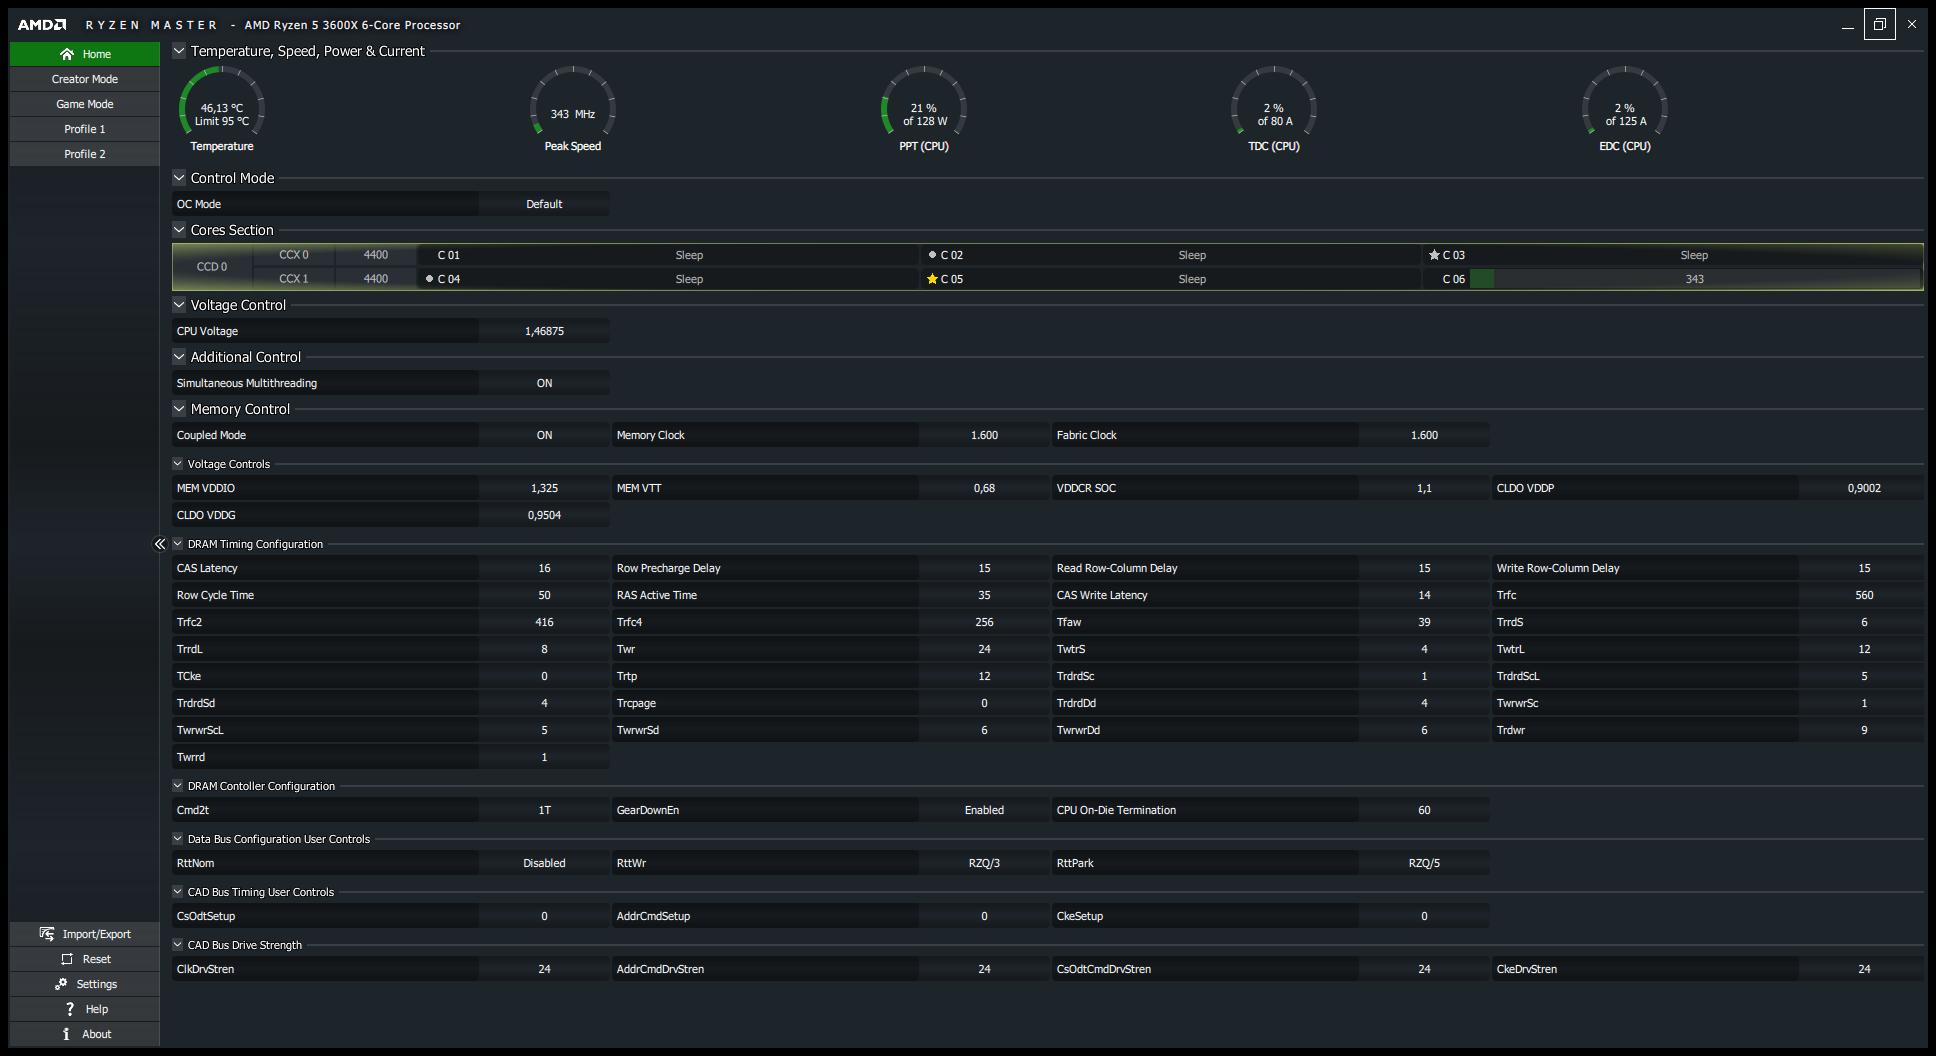Click the Row Cycle Time value 50
1936x1056 pixels.
tap(544, 595)
